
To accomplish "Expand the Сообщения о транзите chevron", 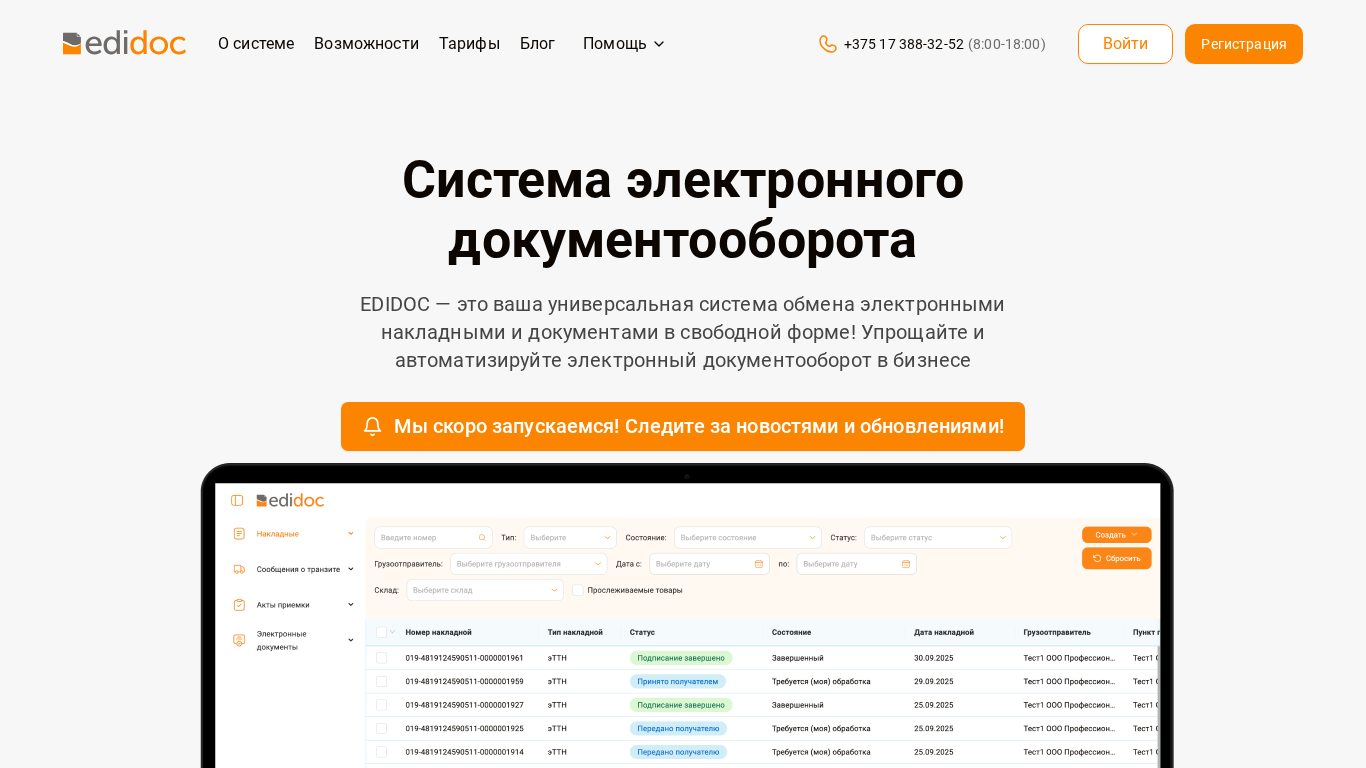I will (351, 569).
